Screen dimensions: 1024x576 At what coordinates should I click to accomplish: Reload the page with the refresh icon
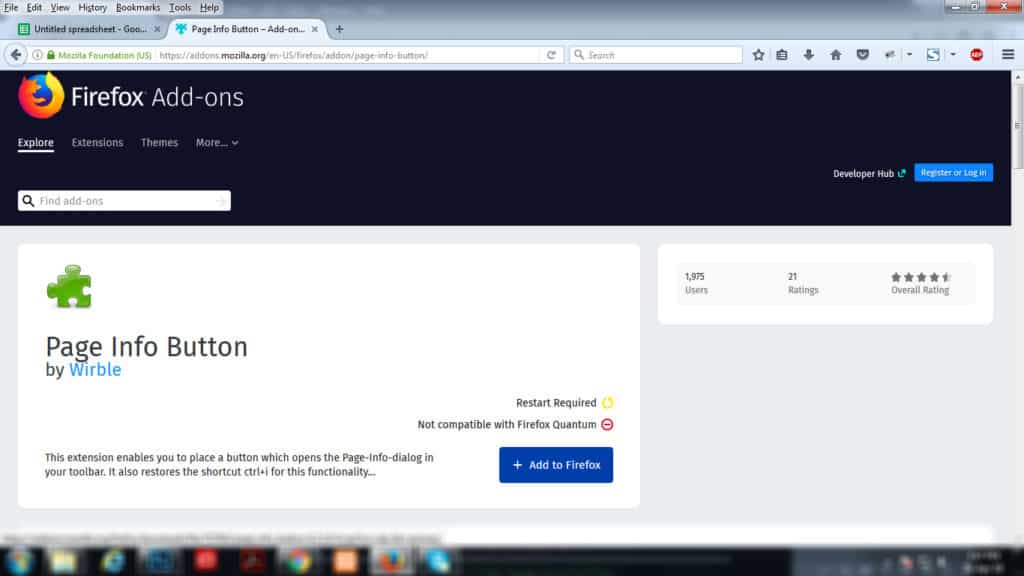click(x=551, y=55)
